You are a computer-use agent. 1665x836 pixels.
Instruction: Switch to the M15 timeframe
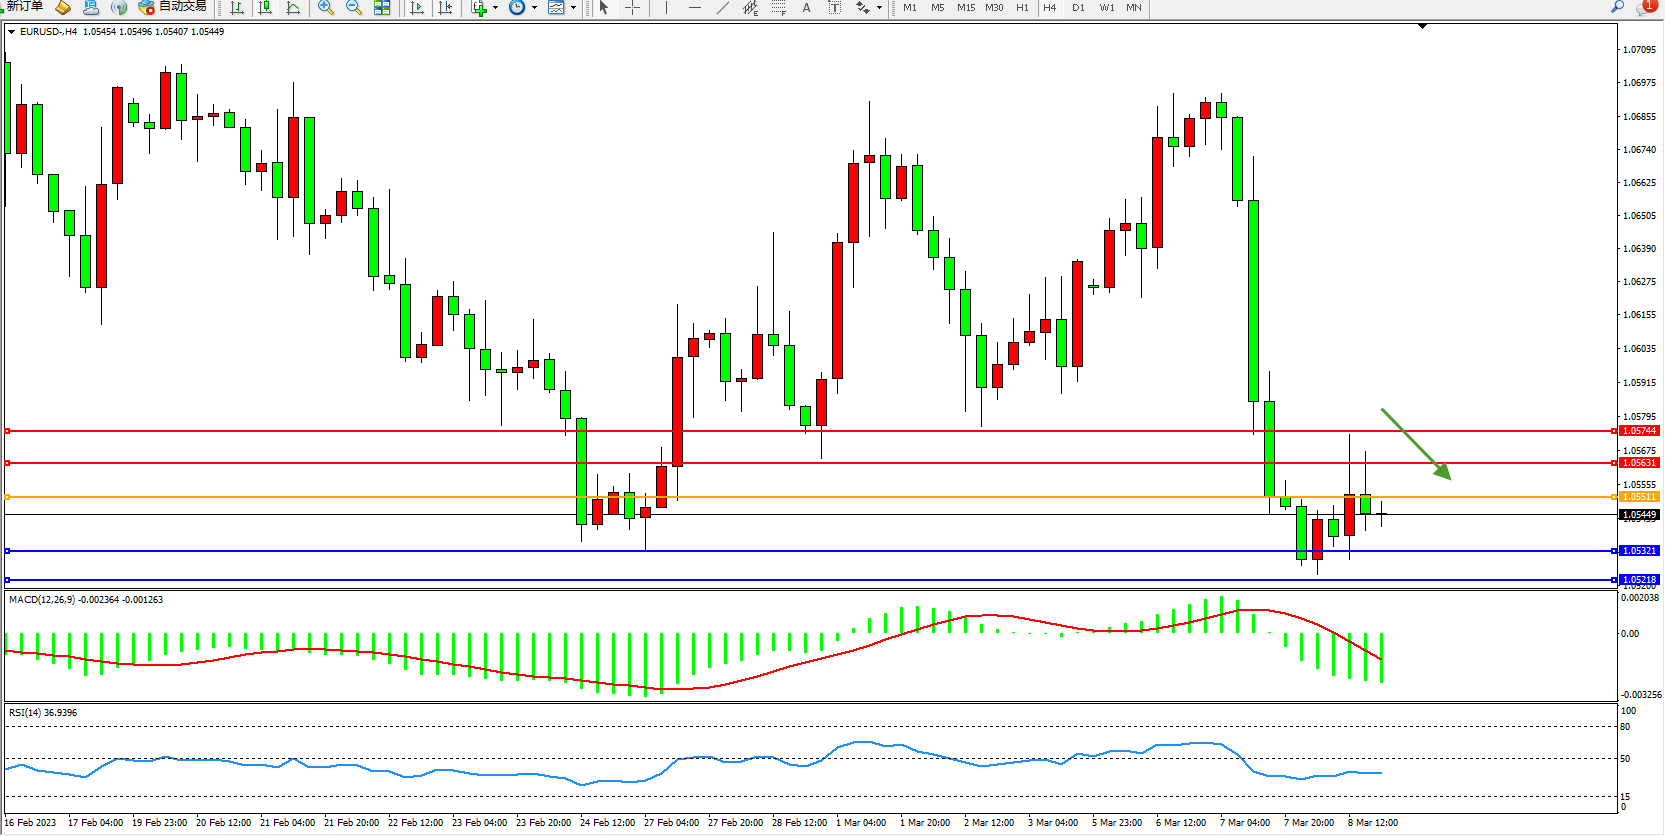click(966, 7)
